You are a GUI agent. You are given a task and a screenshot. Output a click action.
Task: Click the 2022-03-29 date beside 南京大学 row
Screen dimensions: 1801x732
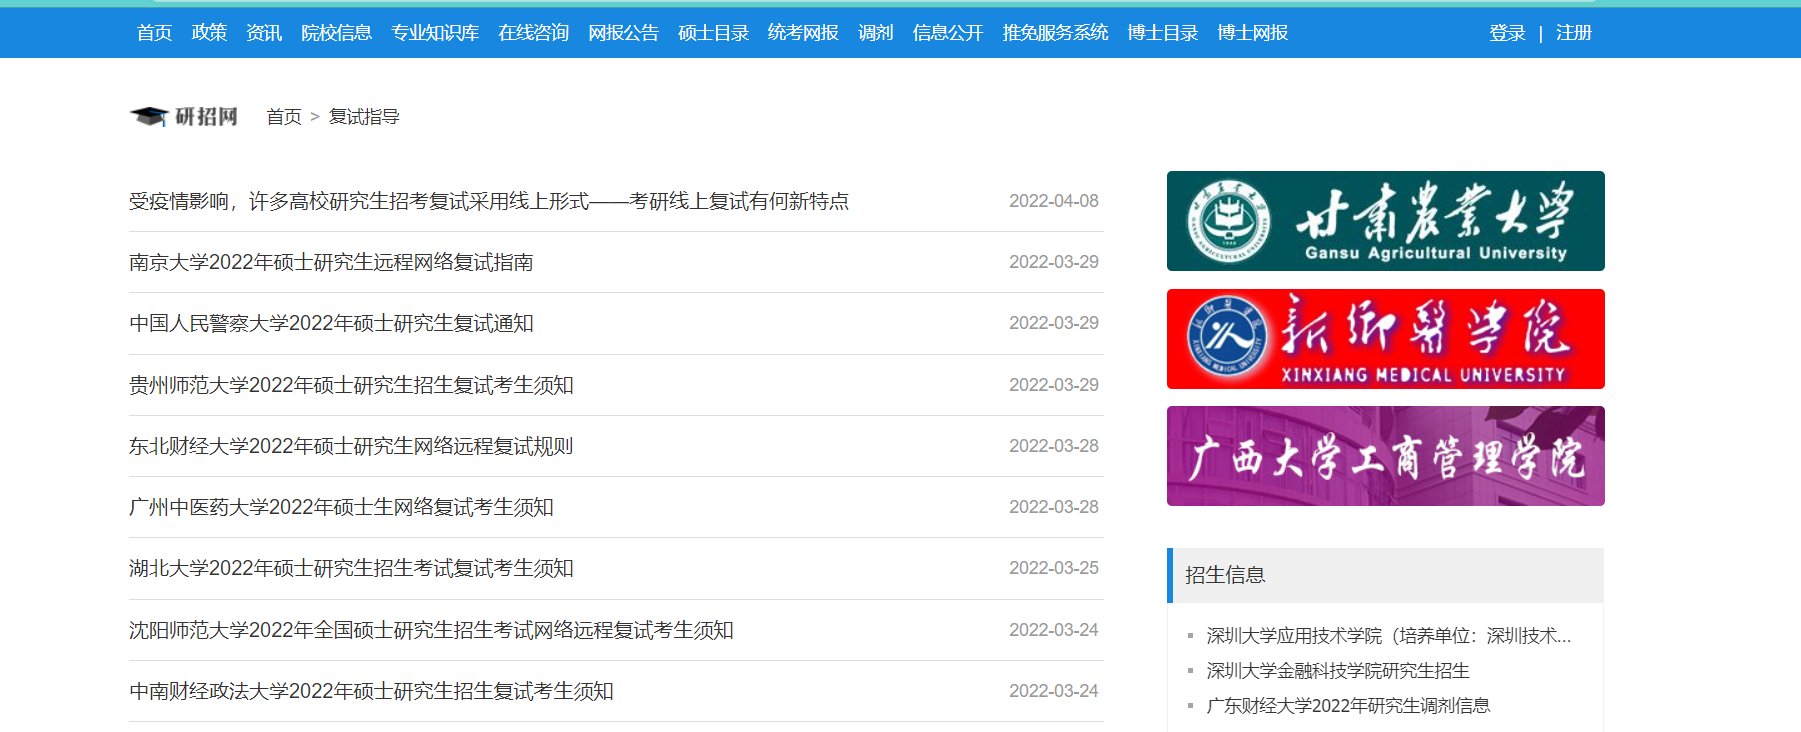(x=1054, y=262)
